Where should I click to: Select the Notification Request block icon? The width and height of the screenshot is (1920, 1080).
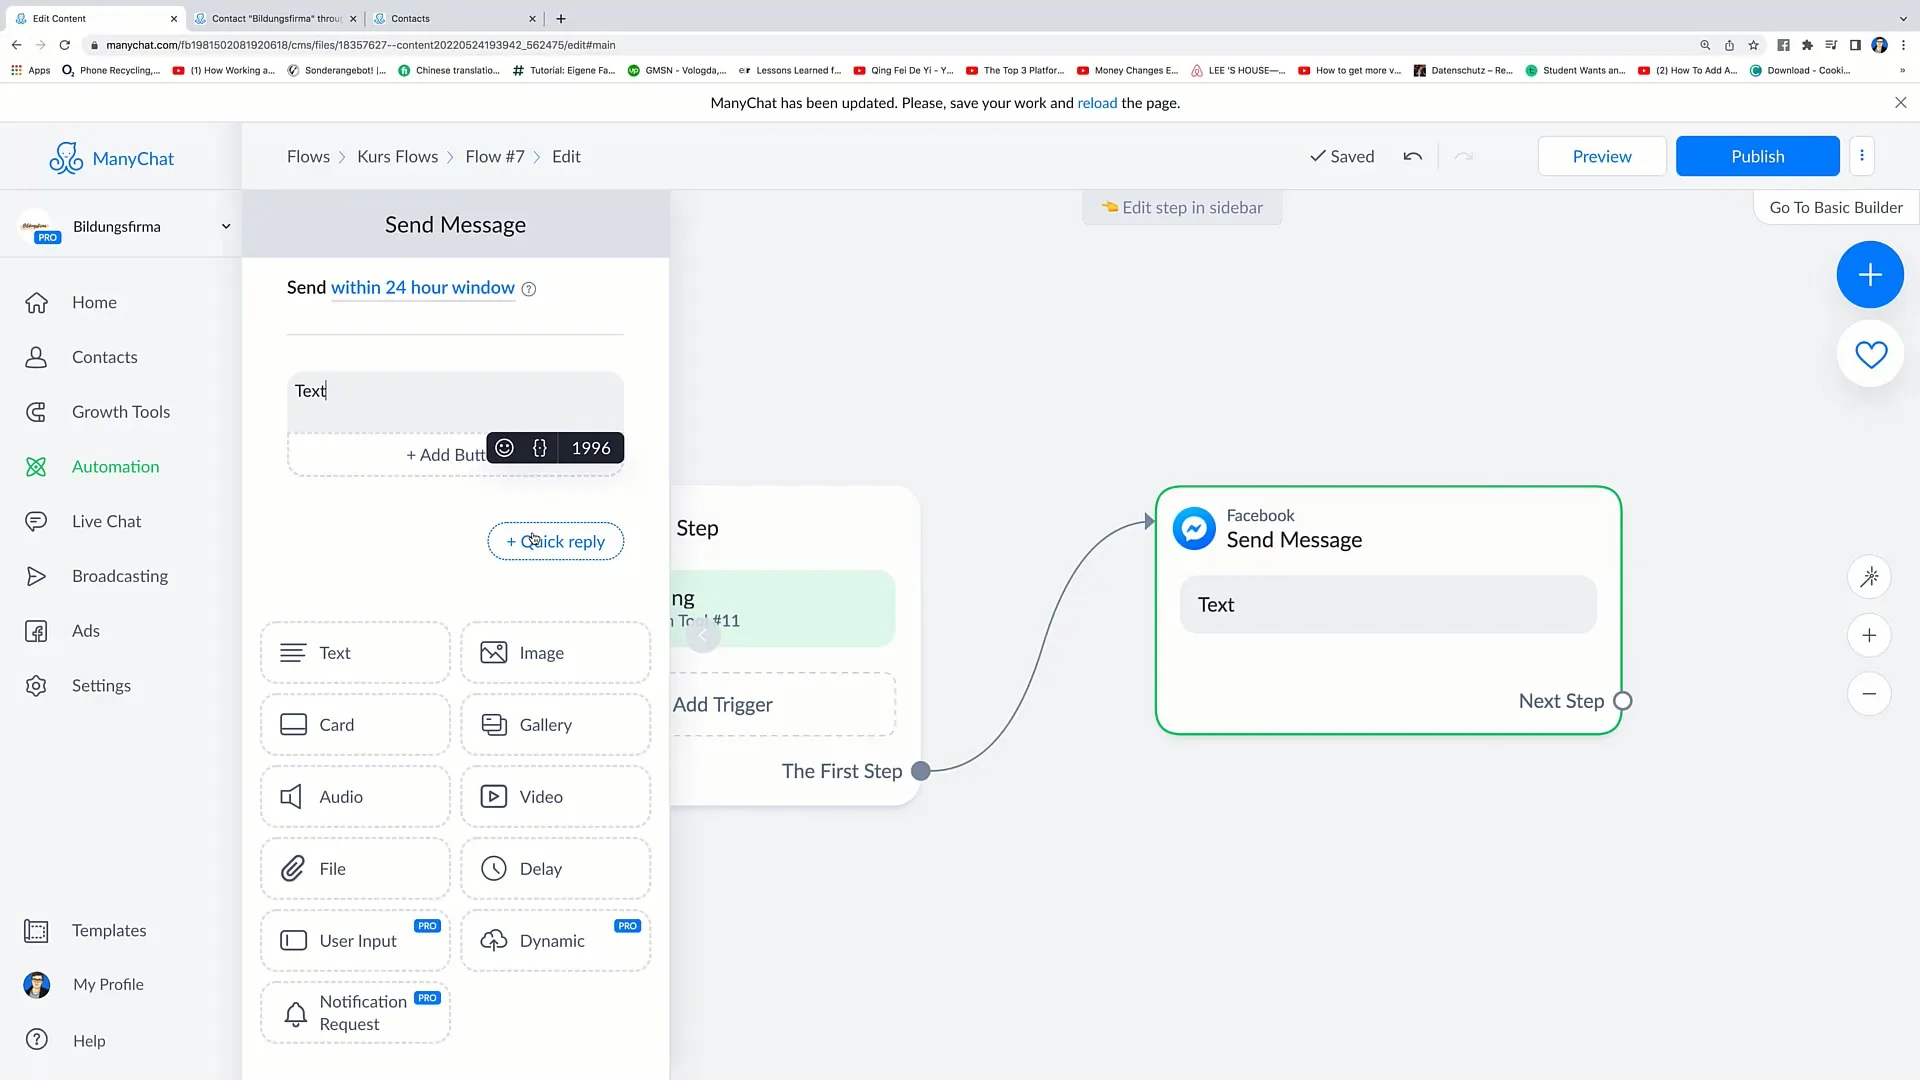294,1013
